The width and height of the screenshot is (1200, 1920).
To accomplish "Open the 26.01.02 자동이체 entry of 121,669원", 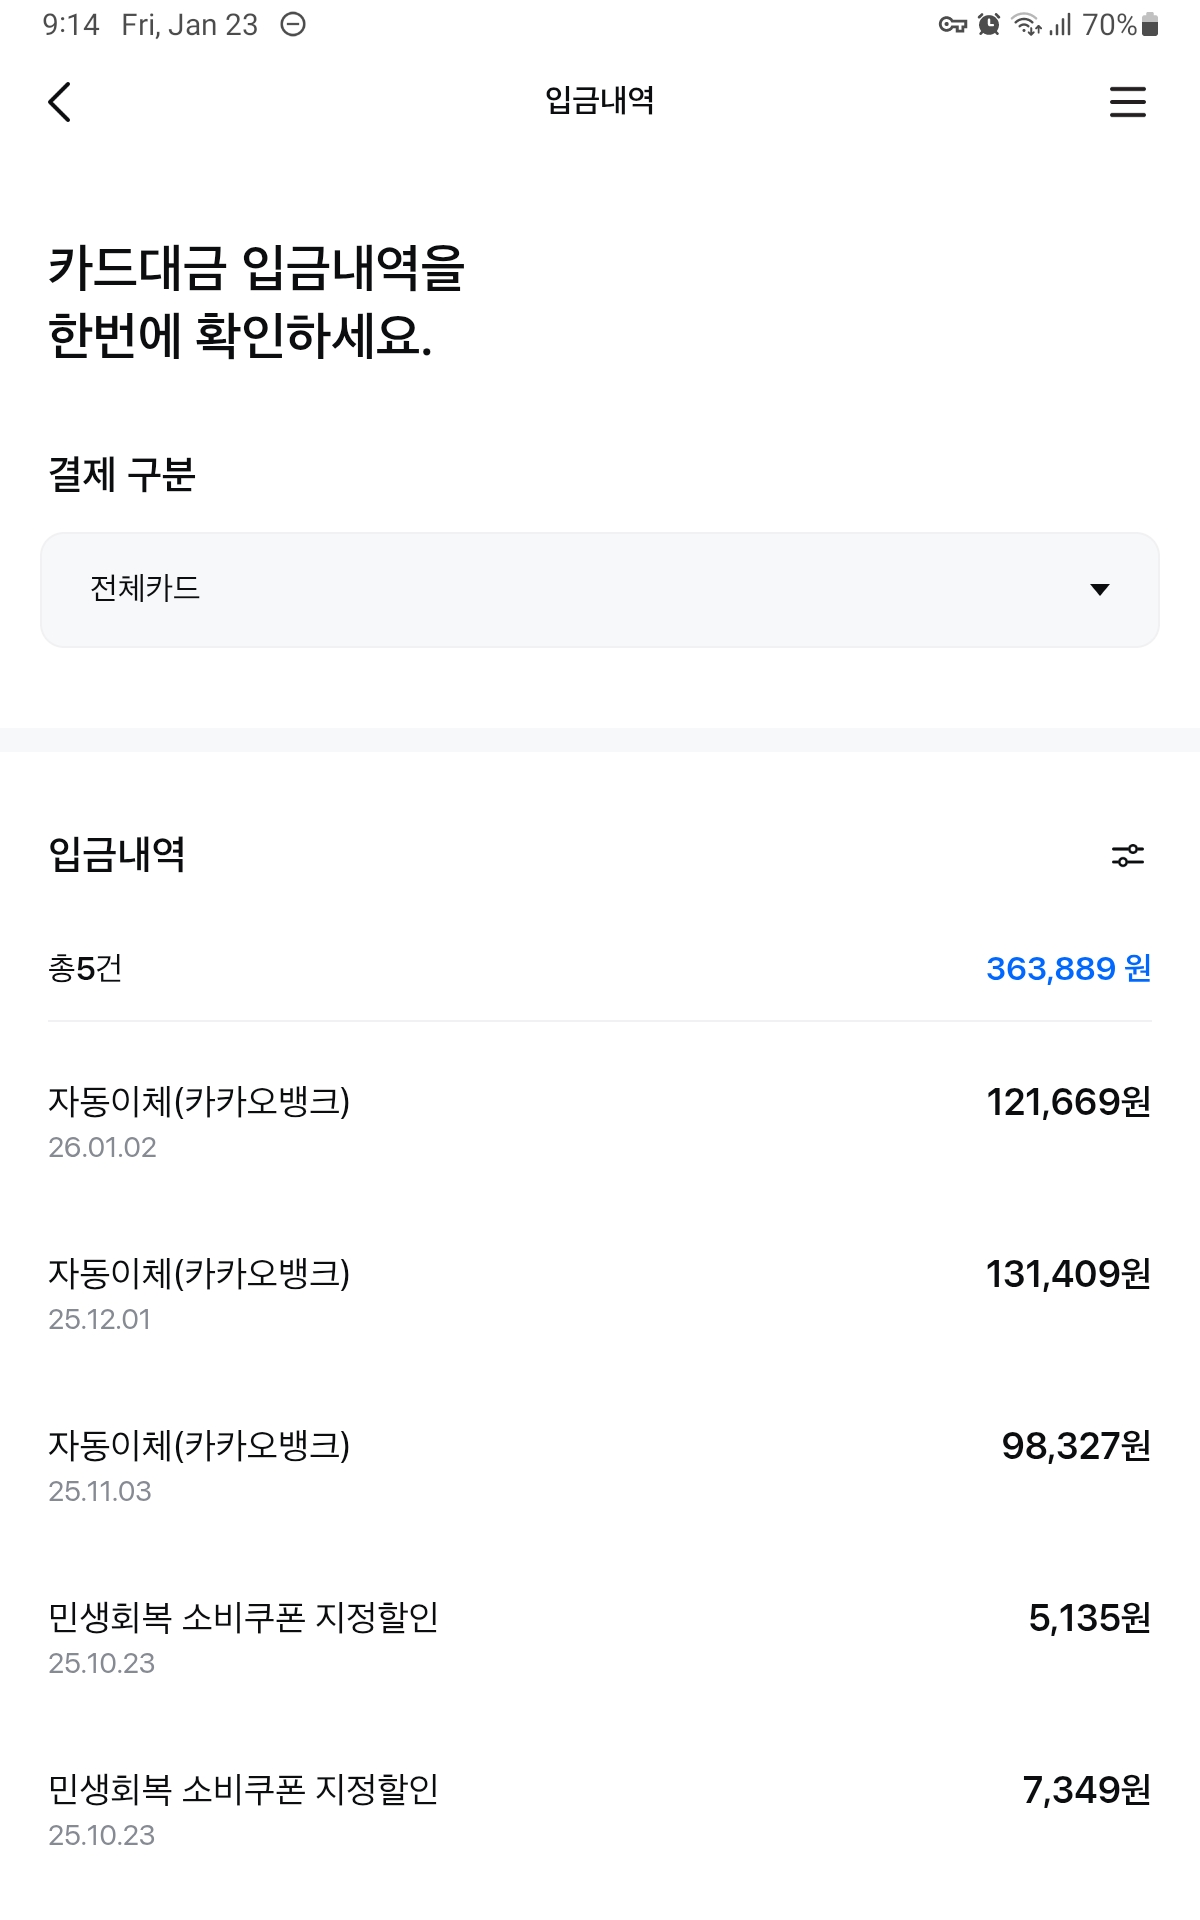I will pyautogui.click(x=600, y=1122).
